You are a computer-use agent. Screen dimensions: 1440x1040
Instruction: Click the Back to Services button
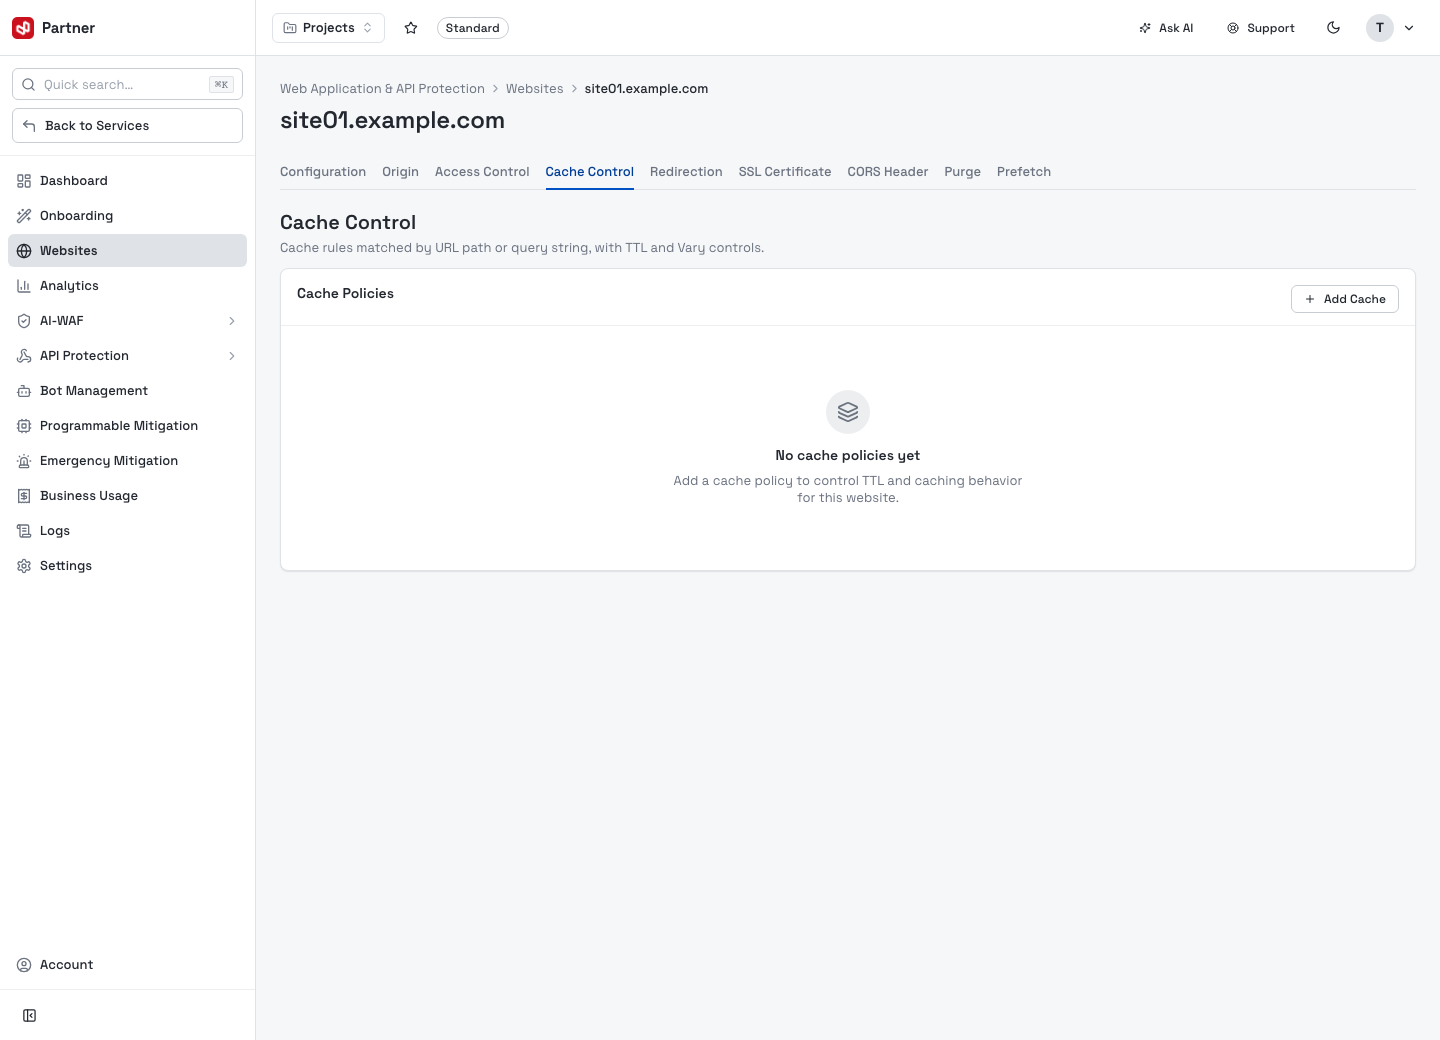(127, 126)
